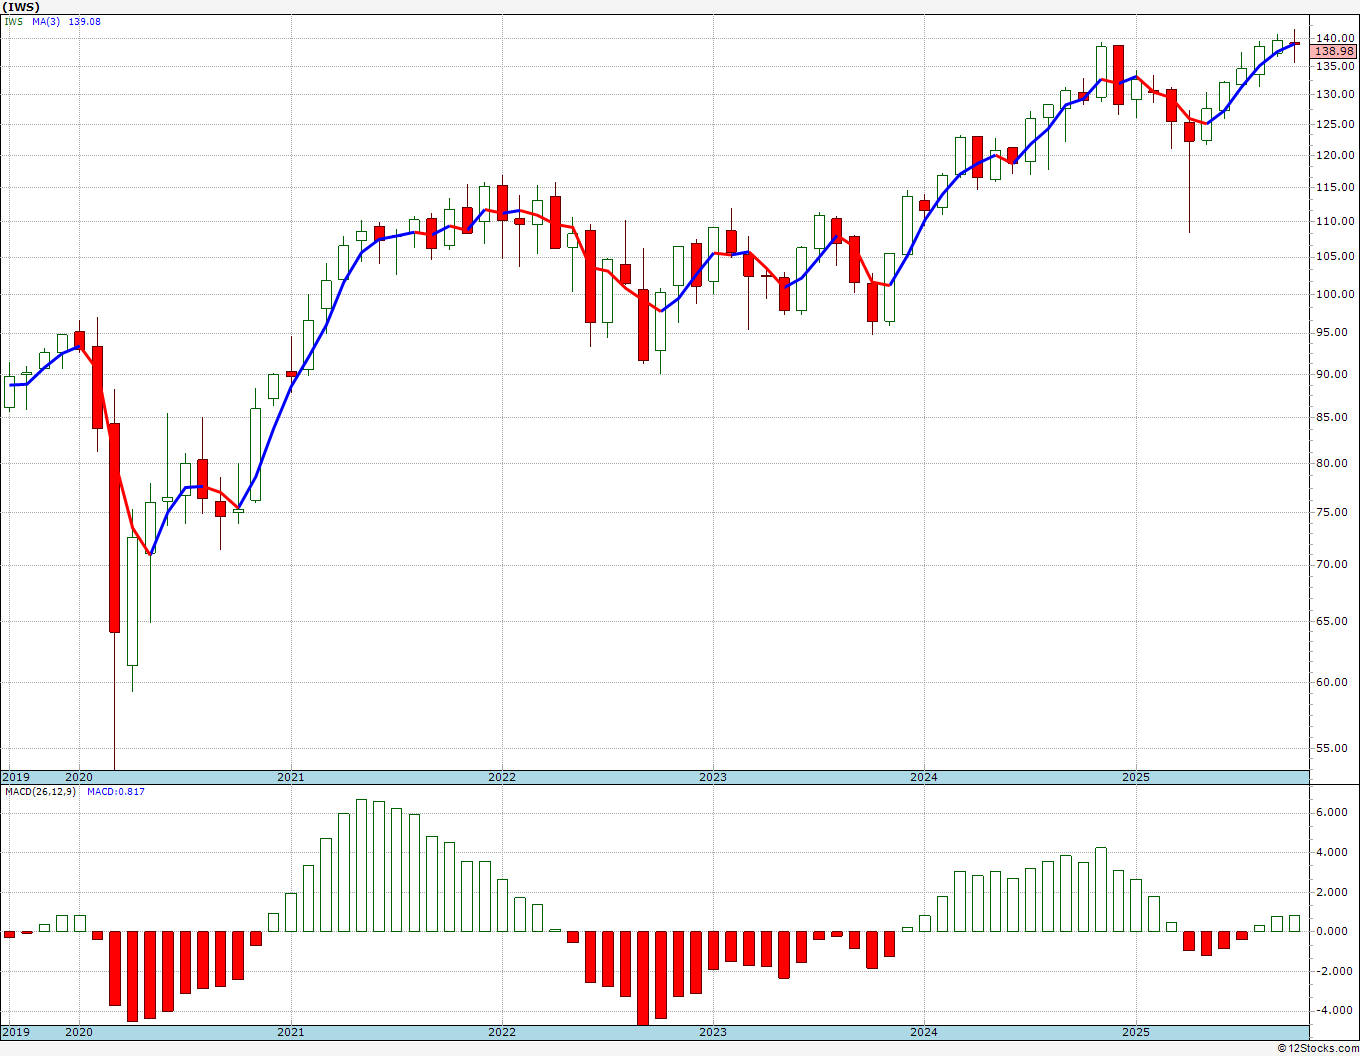
Task: Click 2023 on the price chart time axis
Action: point(713,777)
